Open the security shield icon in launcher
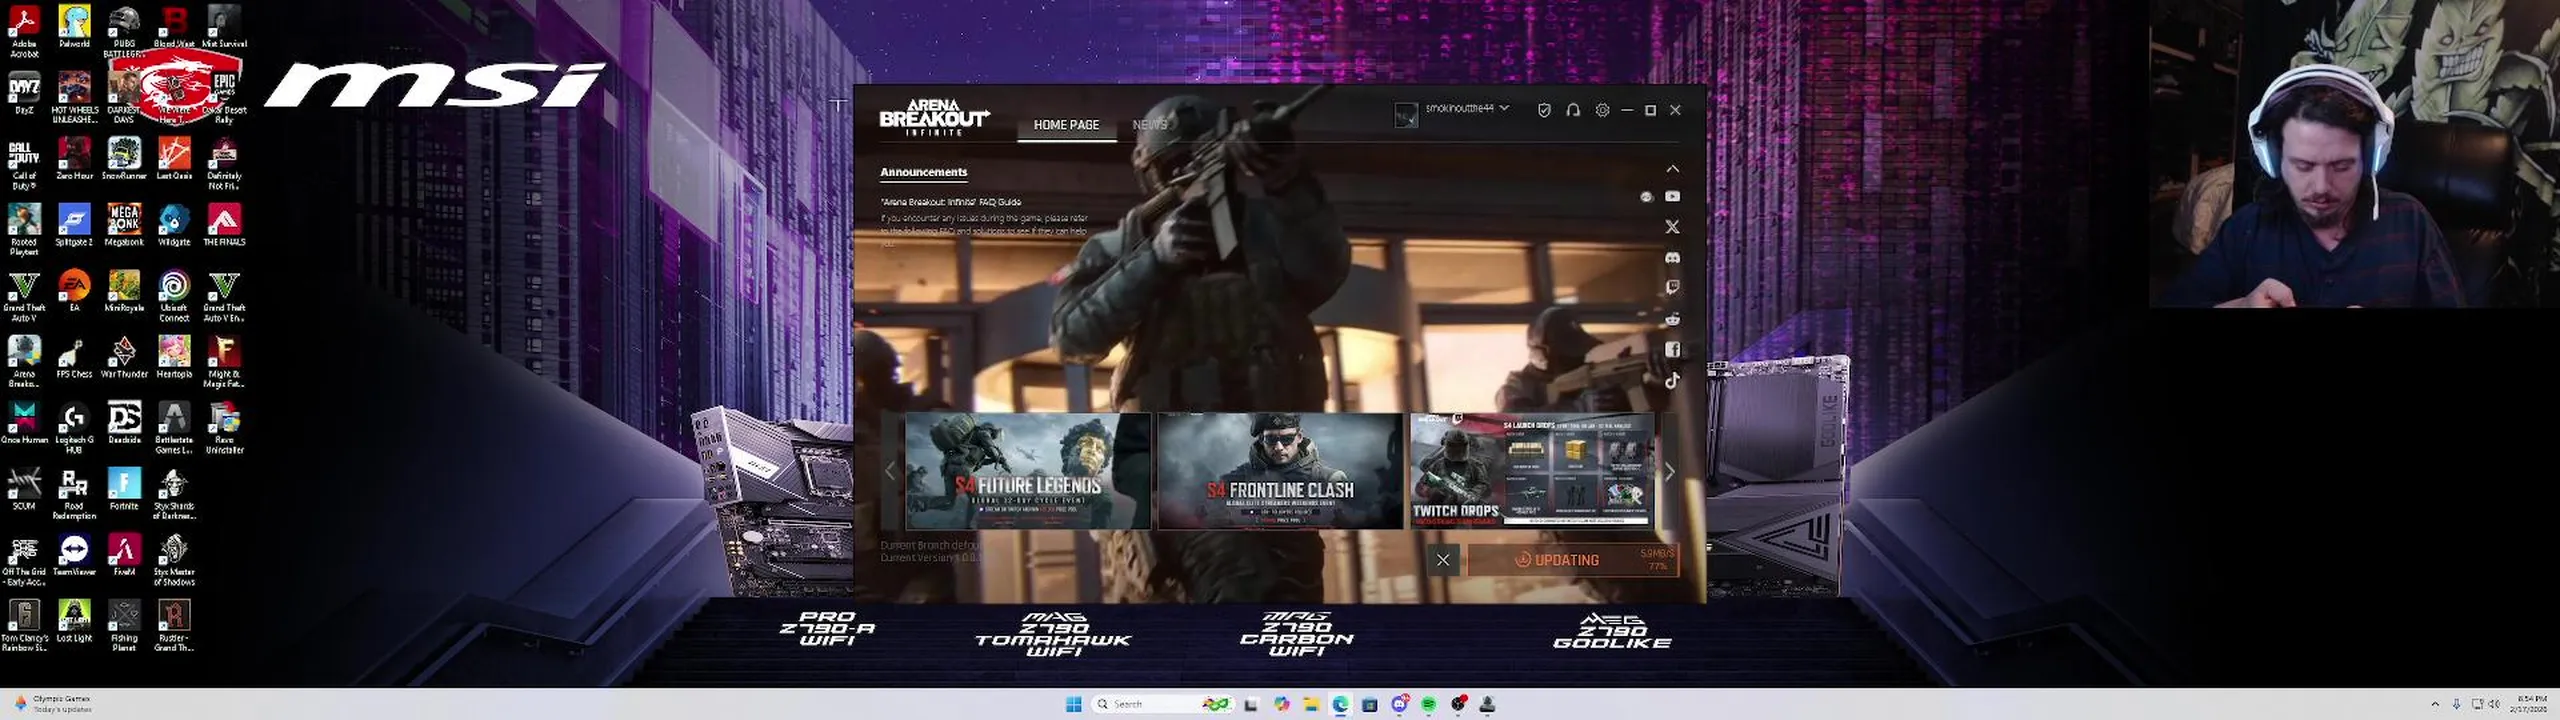 [1544, 110]
